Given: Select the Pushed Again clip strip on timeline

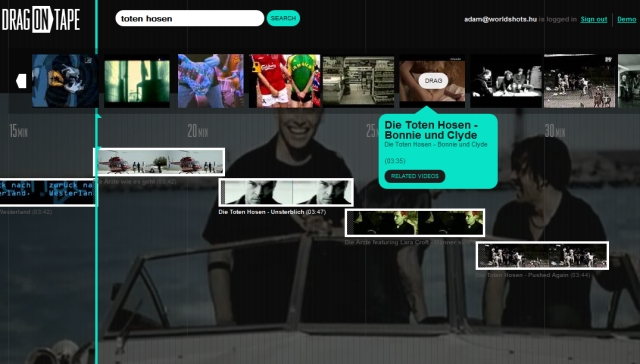Looking at the screenshot, I should tap(542, 255).
